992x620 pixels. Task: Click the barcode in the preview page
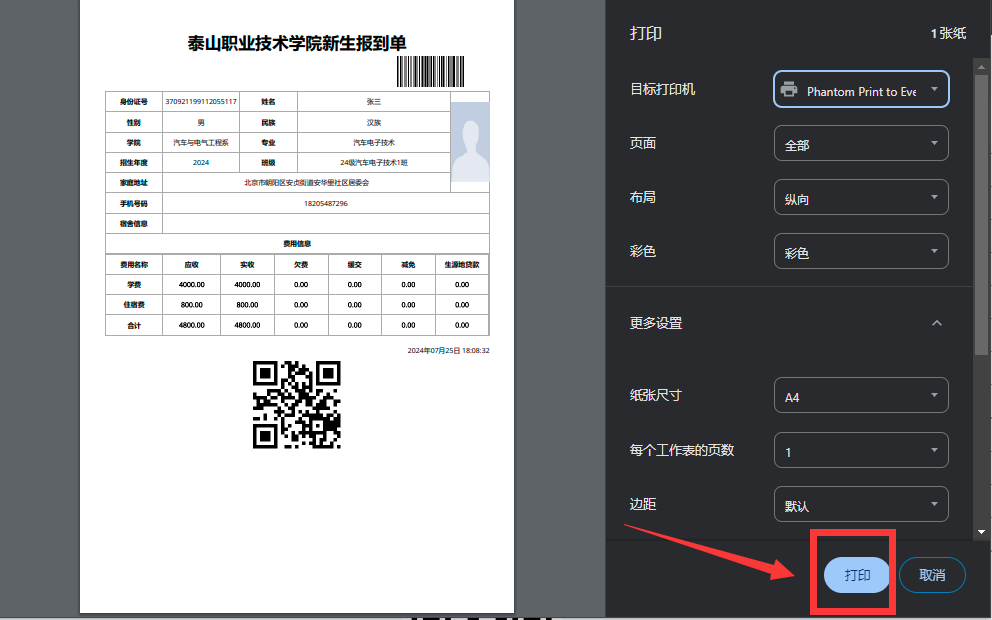(x=430, y=71)
